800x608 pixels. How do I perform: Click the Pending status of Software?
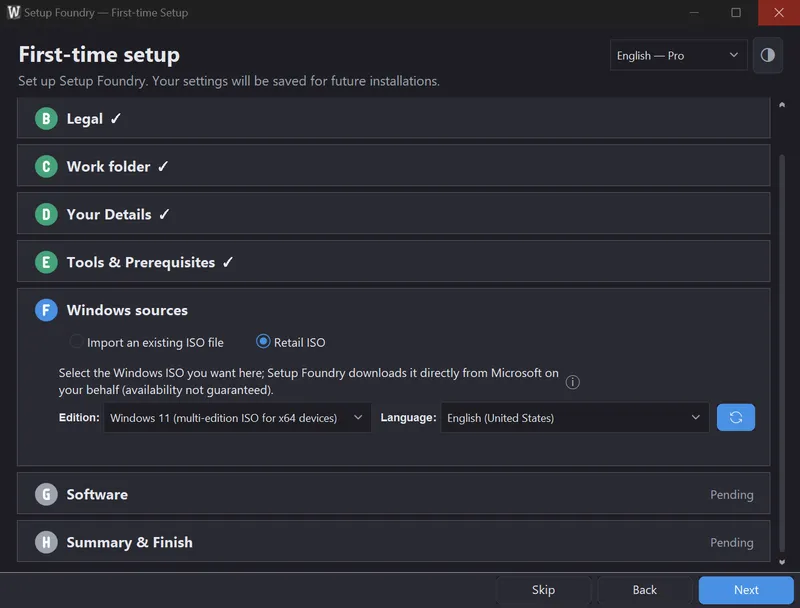click(731, 494)
